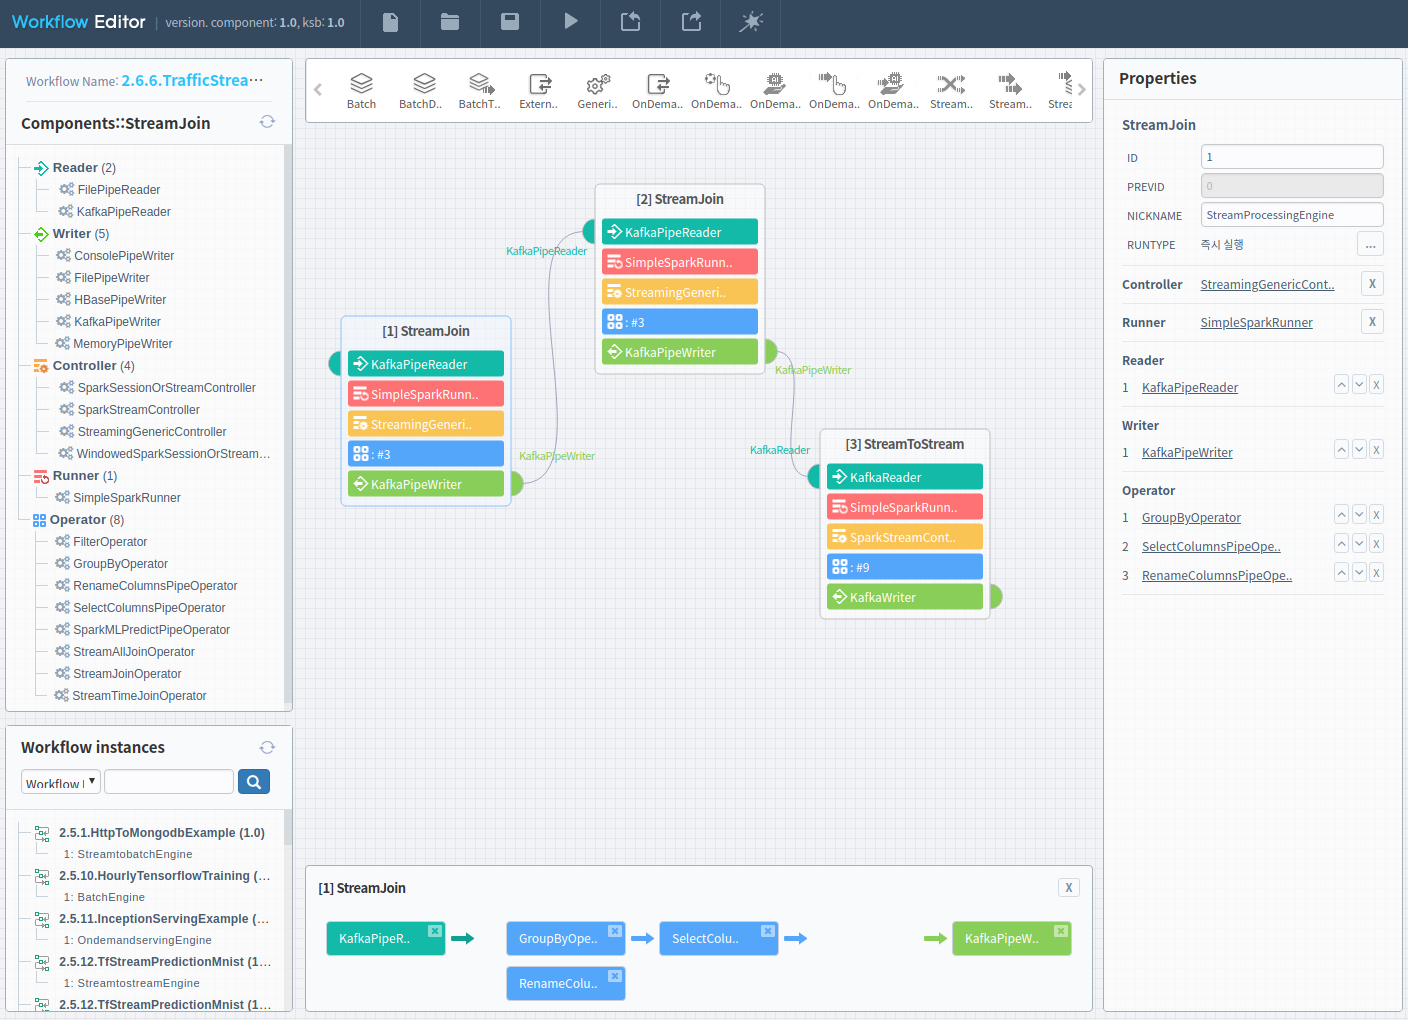Select the first Stream.. engine template

coord(951,90)
